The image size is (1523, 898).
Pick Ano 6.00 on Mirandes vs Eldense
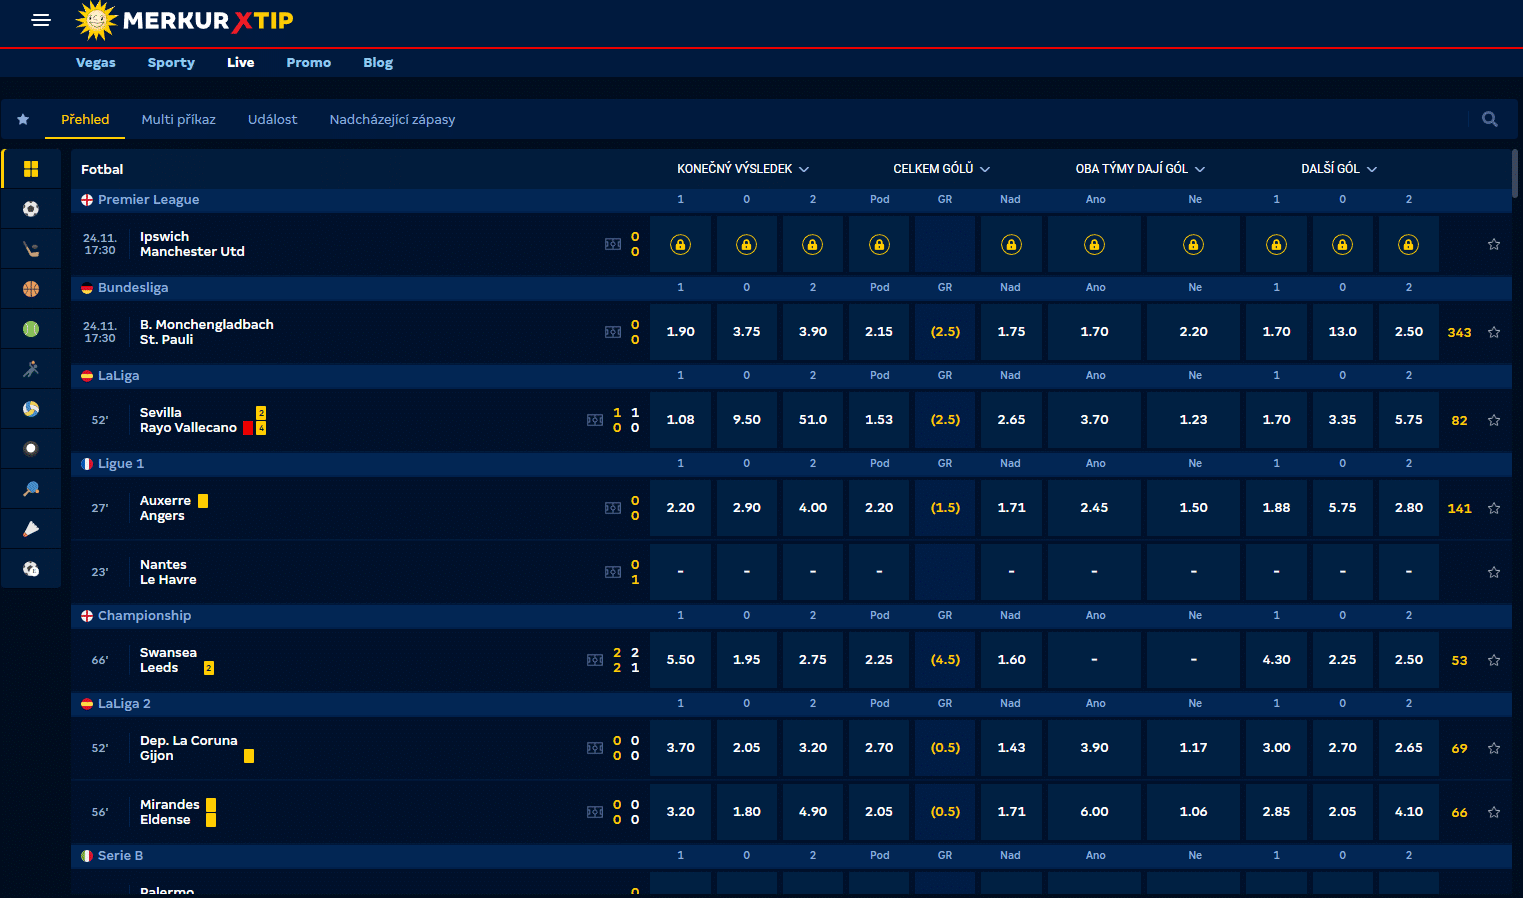(x=1094, y=812)
